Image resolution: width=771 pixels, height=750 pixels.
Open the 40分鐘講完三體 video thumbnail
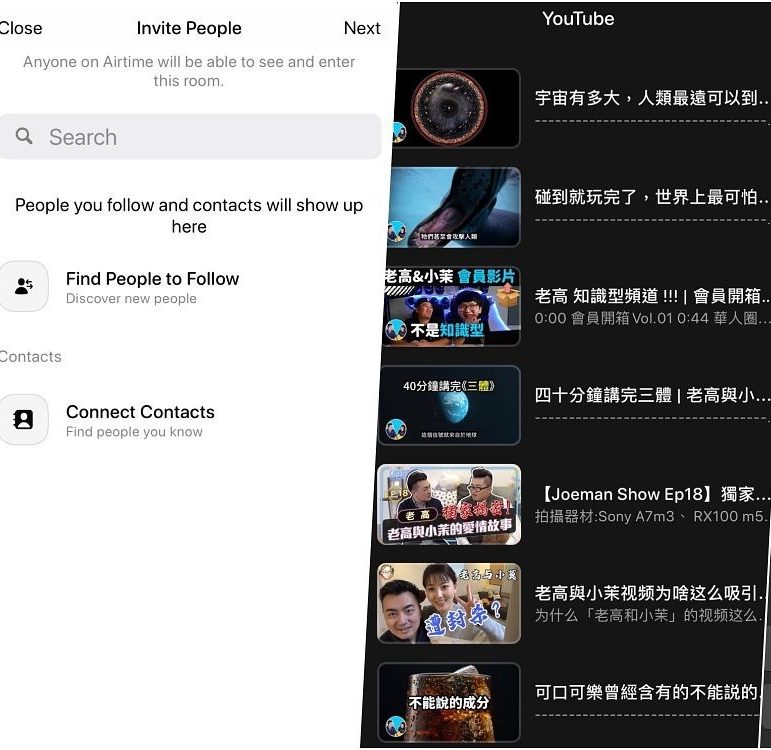point(452,405)
